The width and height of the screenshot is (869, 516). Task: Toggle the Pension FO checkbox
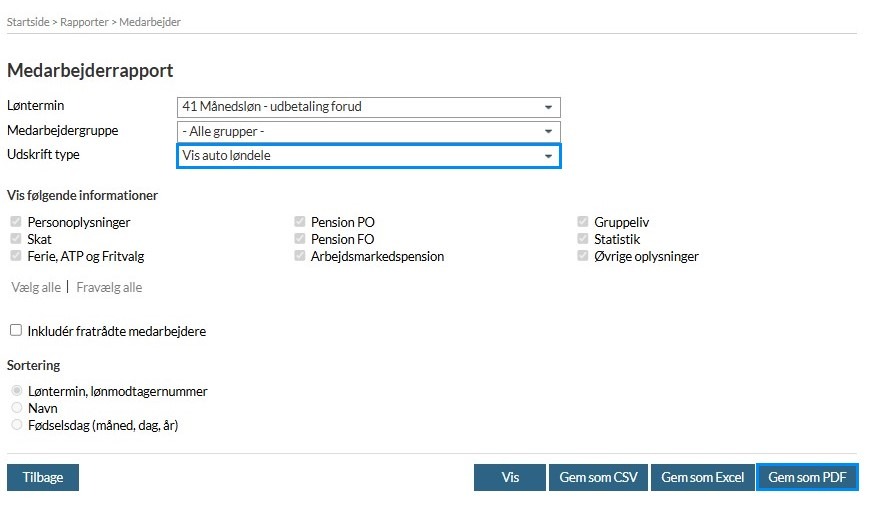300,239
